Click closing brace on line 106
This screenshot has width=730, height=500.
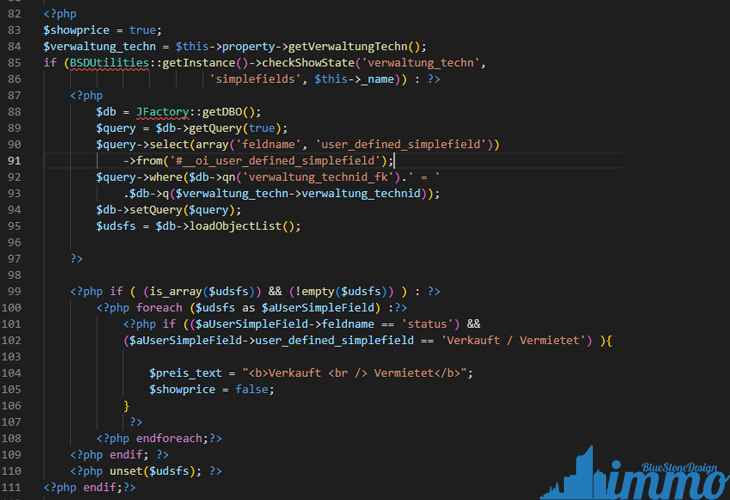[x=126, y=406]
